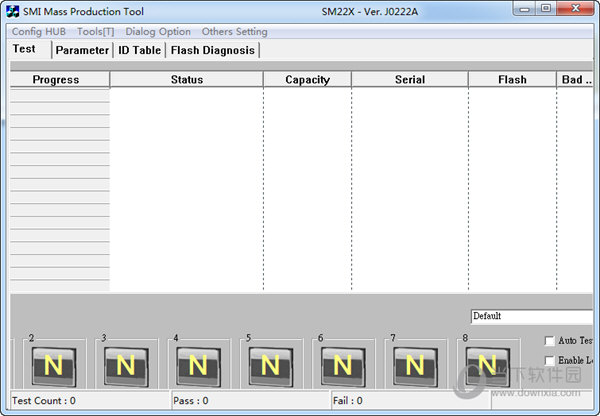Close the SMI Mass Production Tool window
The height and width of the screenshot is (416, 600).
(576, 8)
